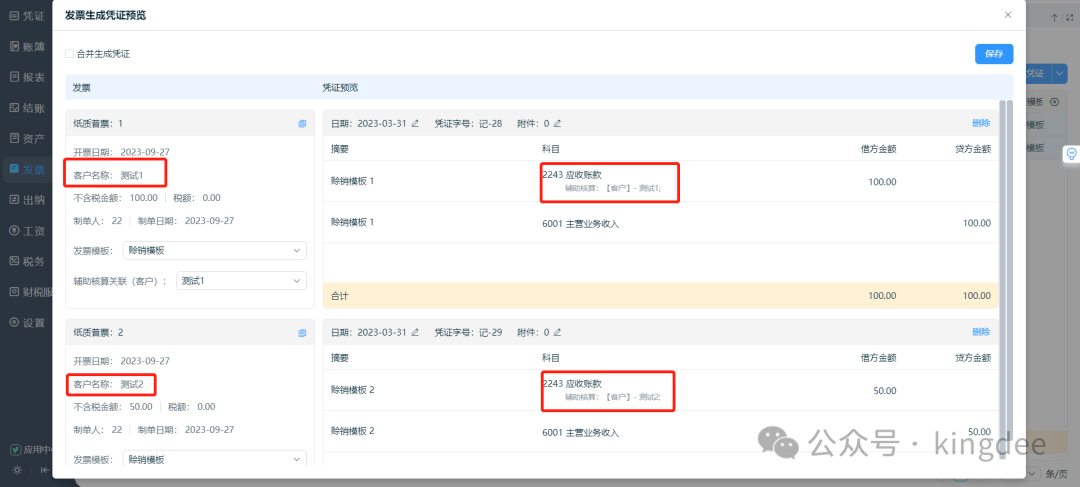Open 发票模板 dropdown for invoice 2
1080x487 pixels.
[215, 459]
